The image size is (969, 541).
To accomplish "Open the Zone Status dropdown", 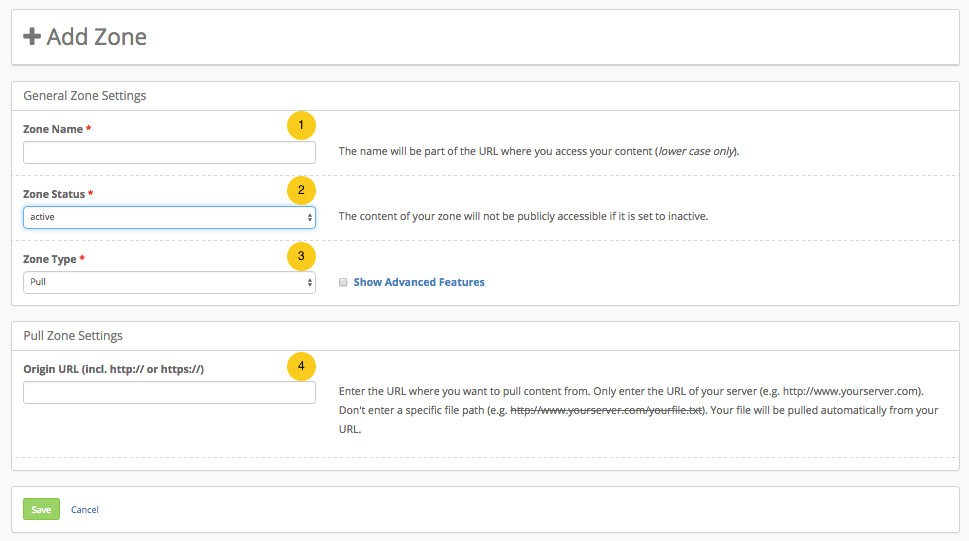I will tap(169, 217).
